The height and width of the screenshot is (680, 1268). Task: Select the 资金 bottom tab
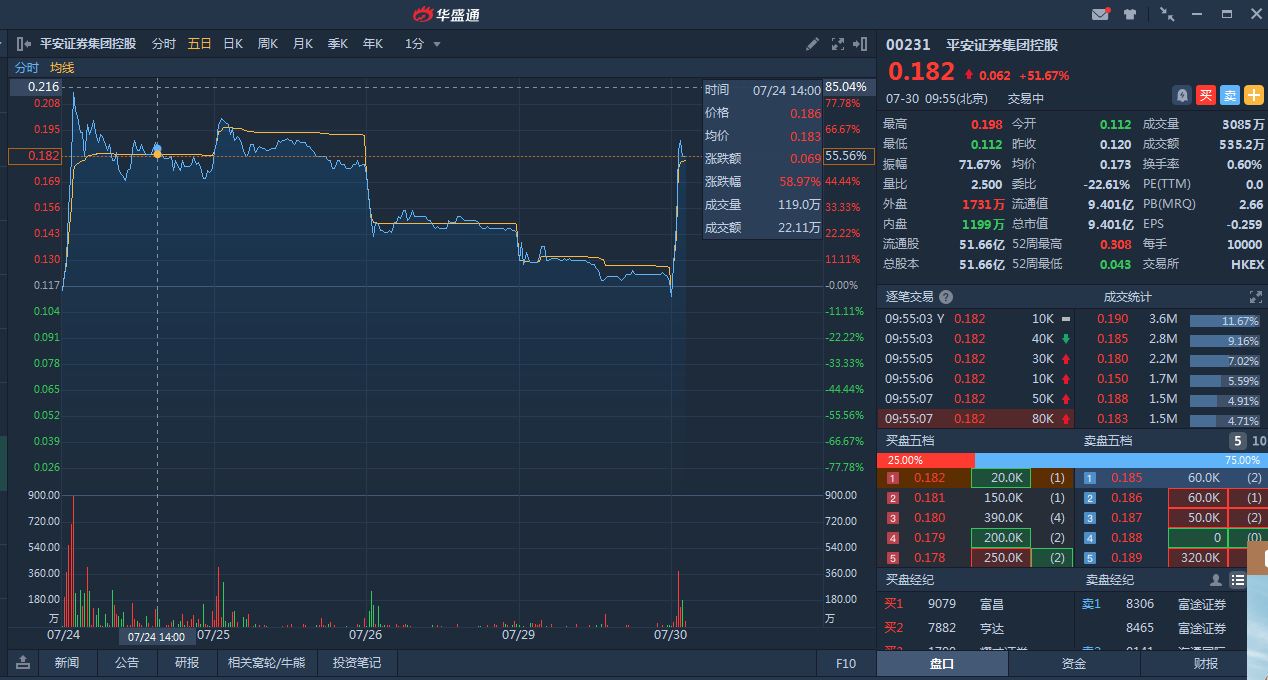(1073, 663)
